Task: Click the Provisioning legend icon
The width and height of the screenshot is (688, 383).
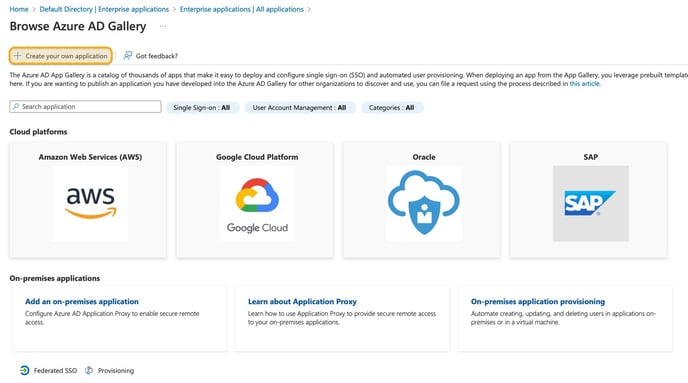Action: point(89,371)
